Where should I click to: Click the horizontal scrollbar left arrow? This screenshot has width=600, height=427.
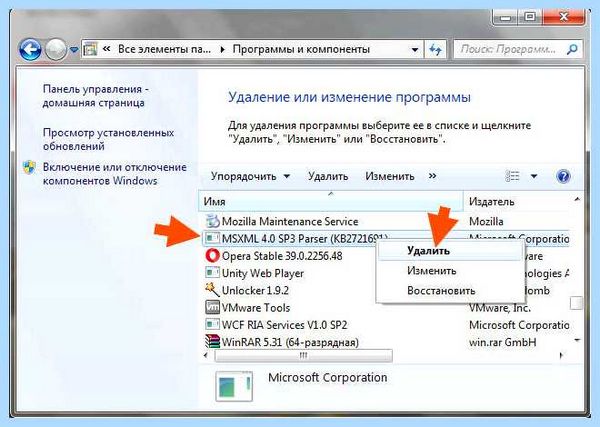point(206,356)
